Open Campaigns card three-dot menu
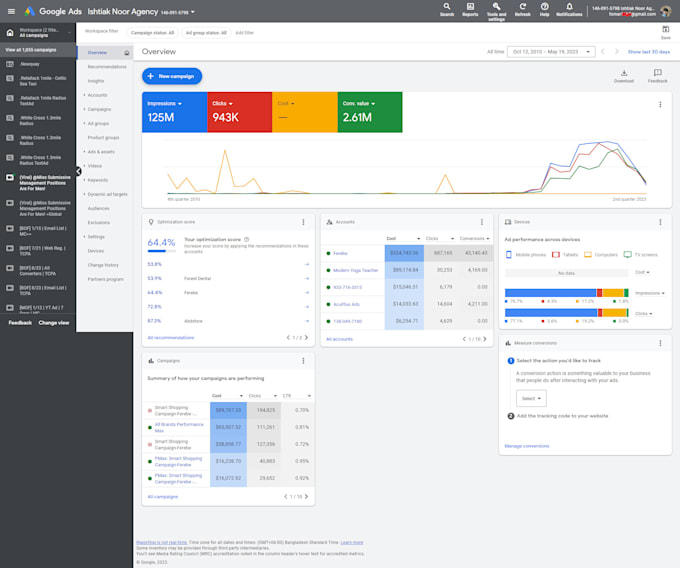The width and height of the screenshot is (680, 568). coord(303,361)
